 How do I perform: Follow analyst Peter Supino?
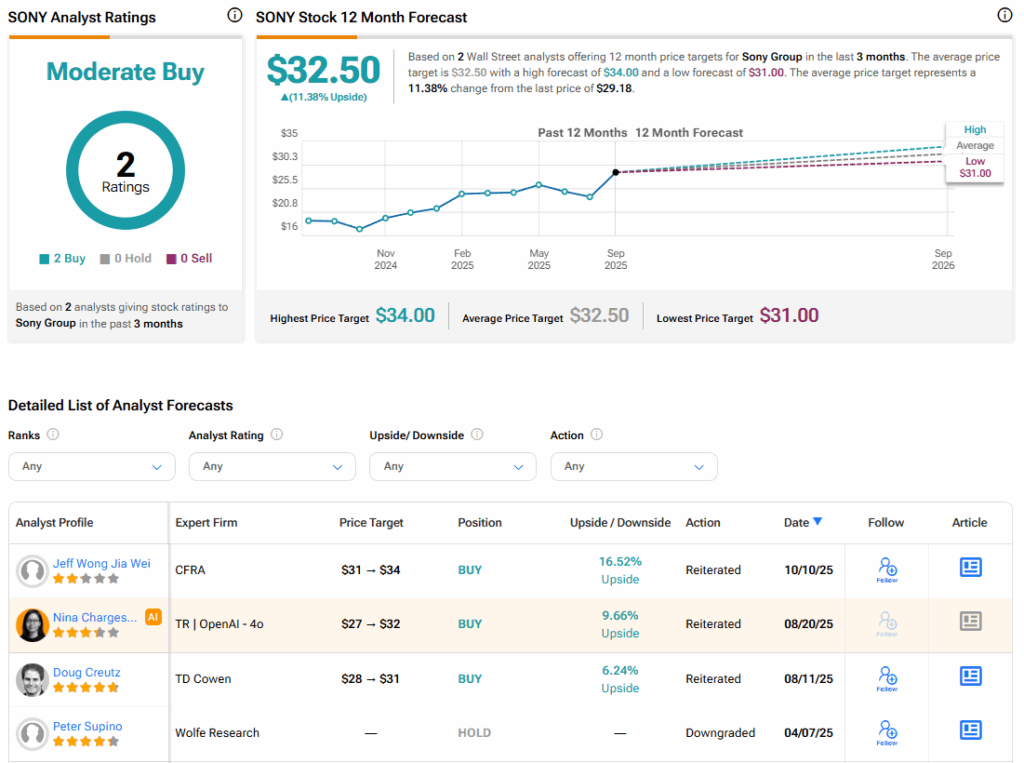(x=886, y=732)
